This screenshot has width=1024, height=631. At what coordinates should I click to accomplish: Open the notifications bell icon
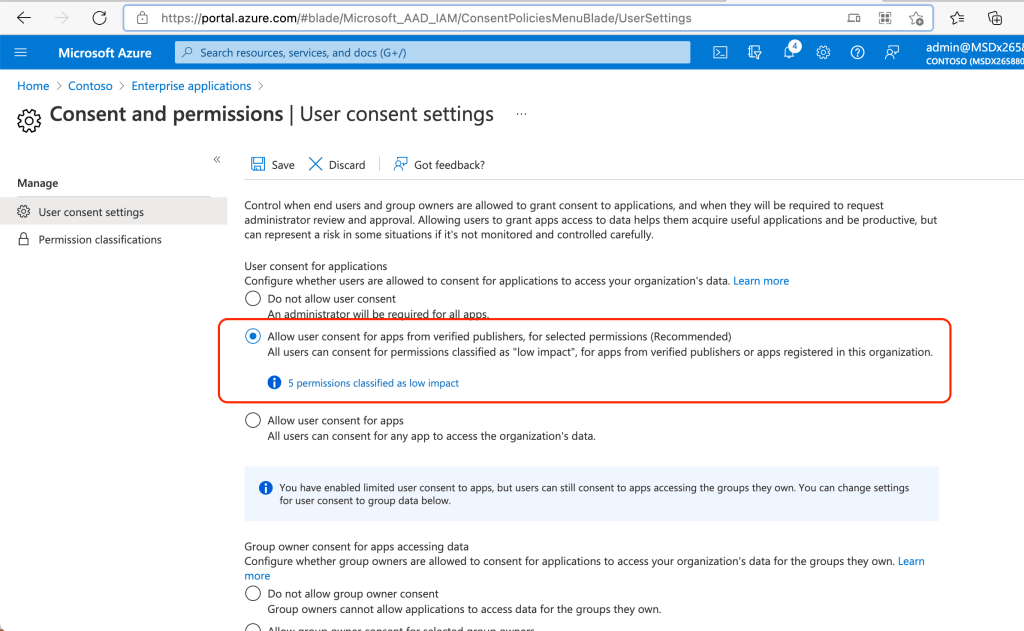click(789, 53)
